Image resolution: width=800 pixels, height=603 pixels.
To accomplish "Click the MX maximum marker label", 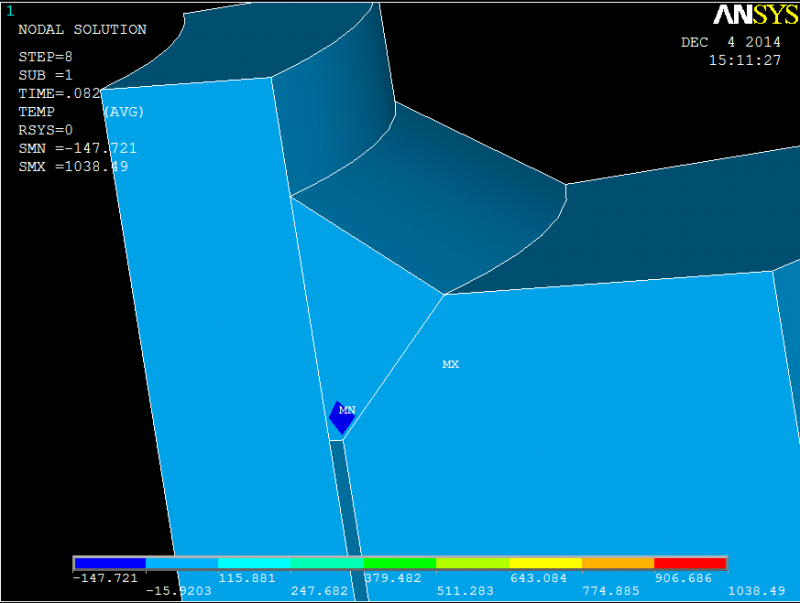I will point(451,364).
